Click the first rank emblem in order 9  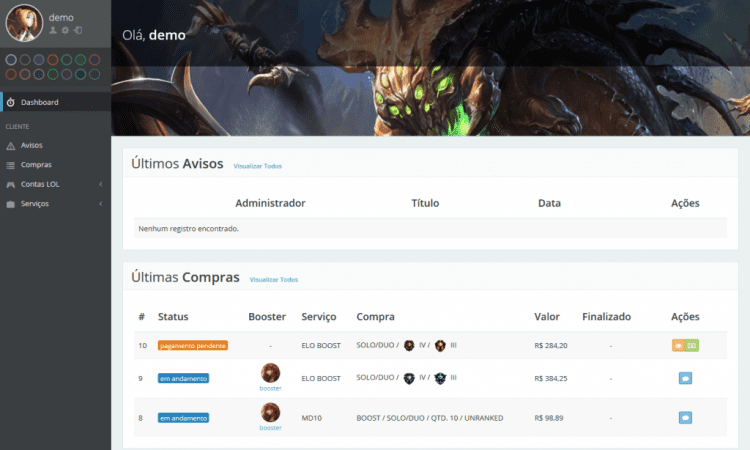point(409,378)
